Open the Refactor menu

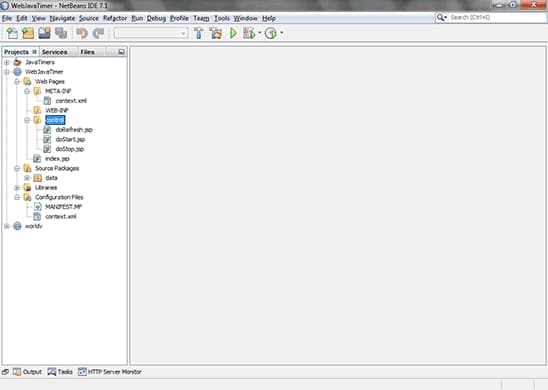115,18
